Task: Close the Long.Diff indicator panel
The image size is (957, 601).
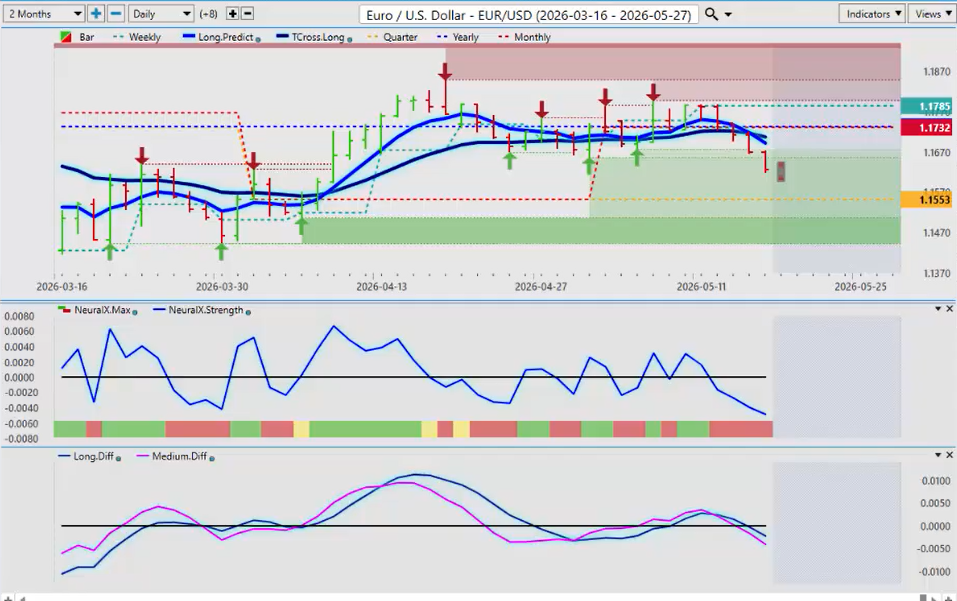Action: (949, 455)
